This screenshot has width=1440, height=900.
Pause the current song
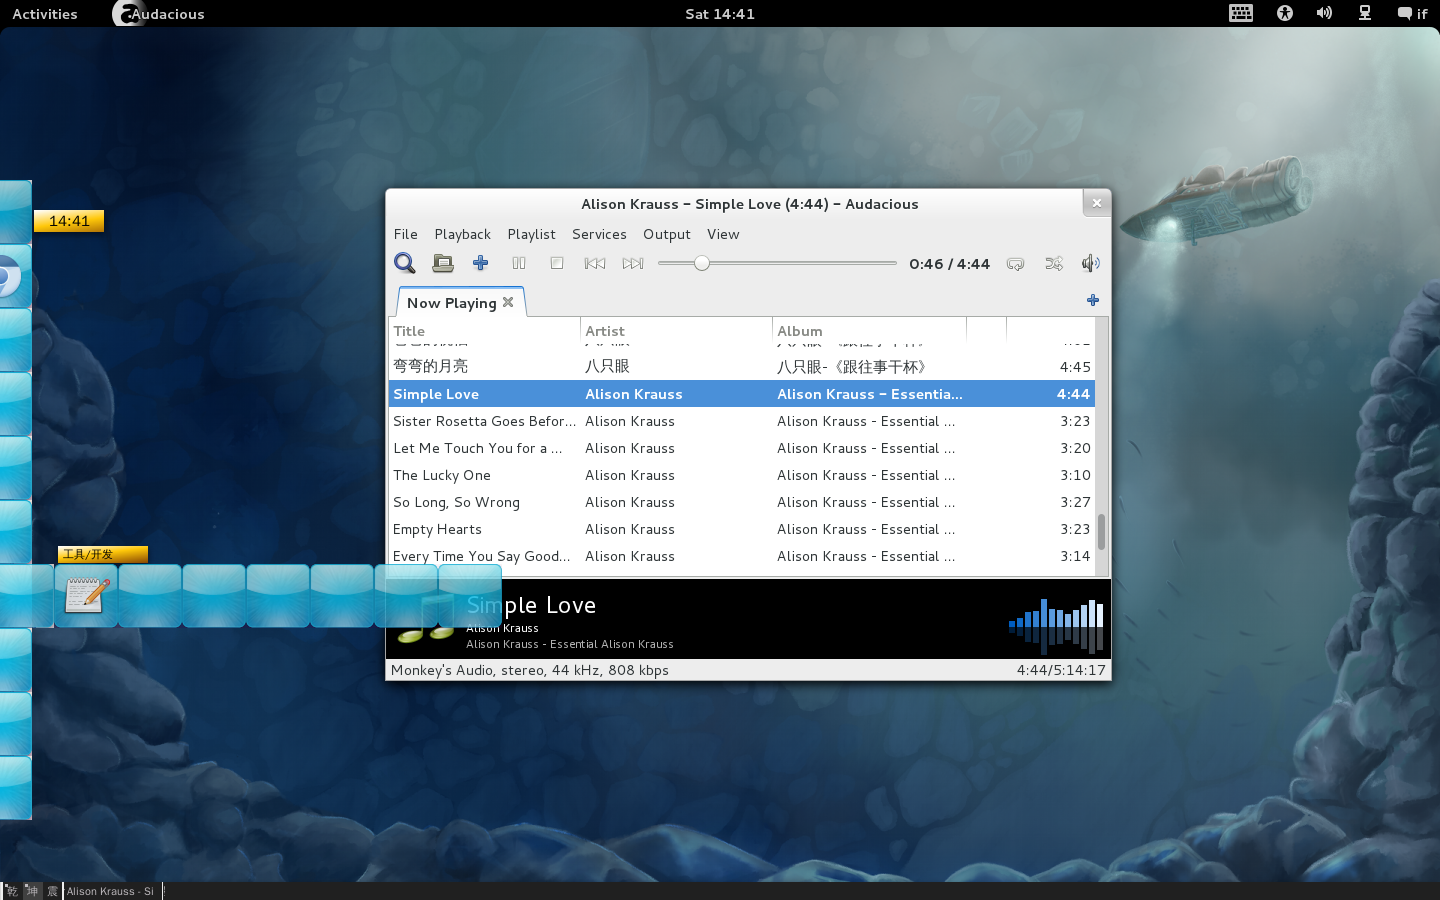pos(519,263)
